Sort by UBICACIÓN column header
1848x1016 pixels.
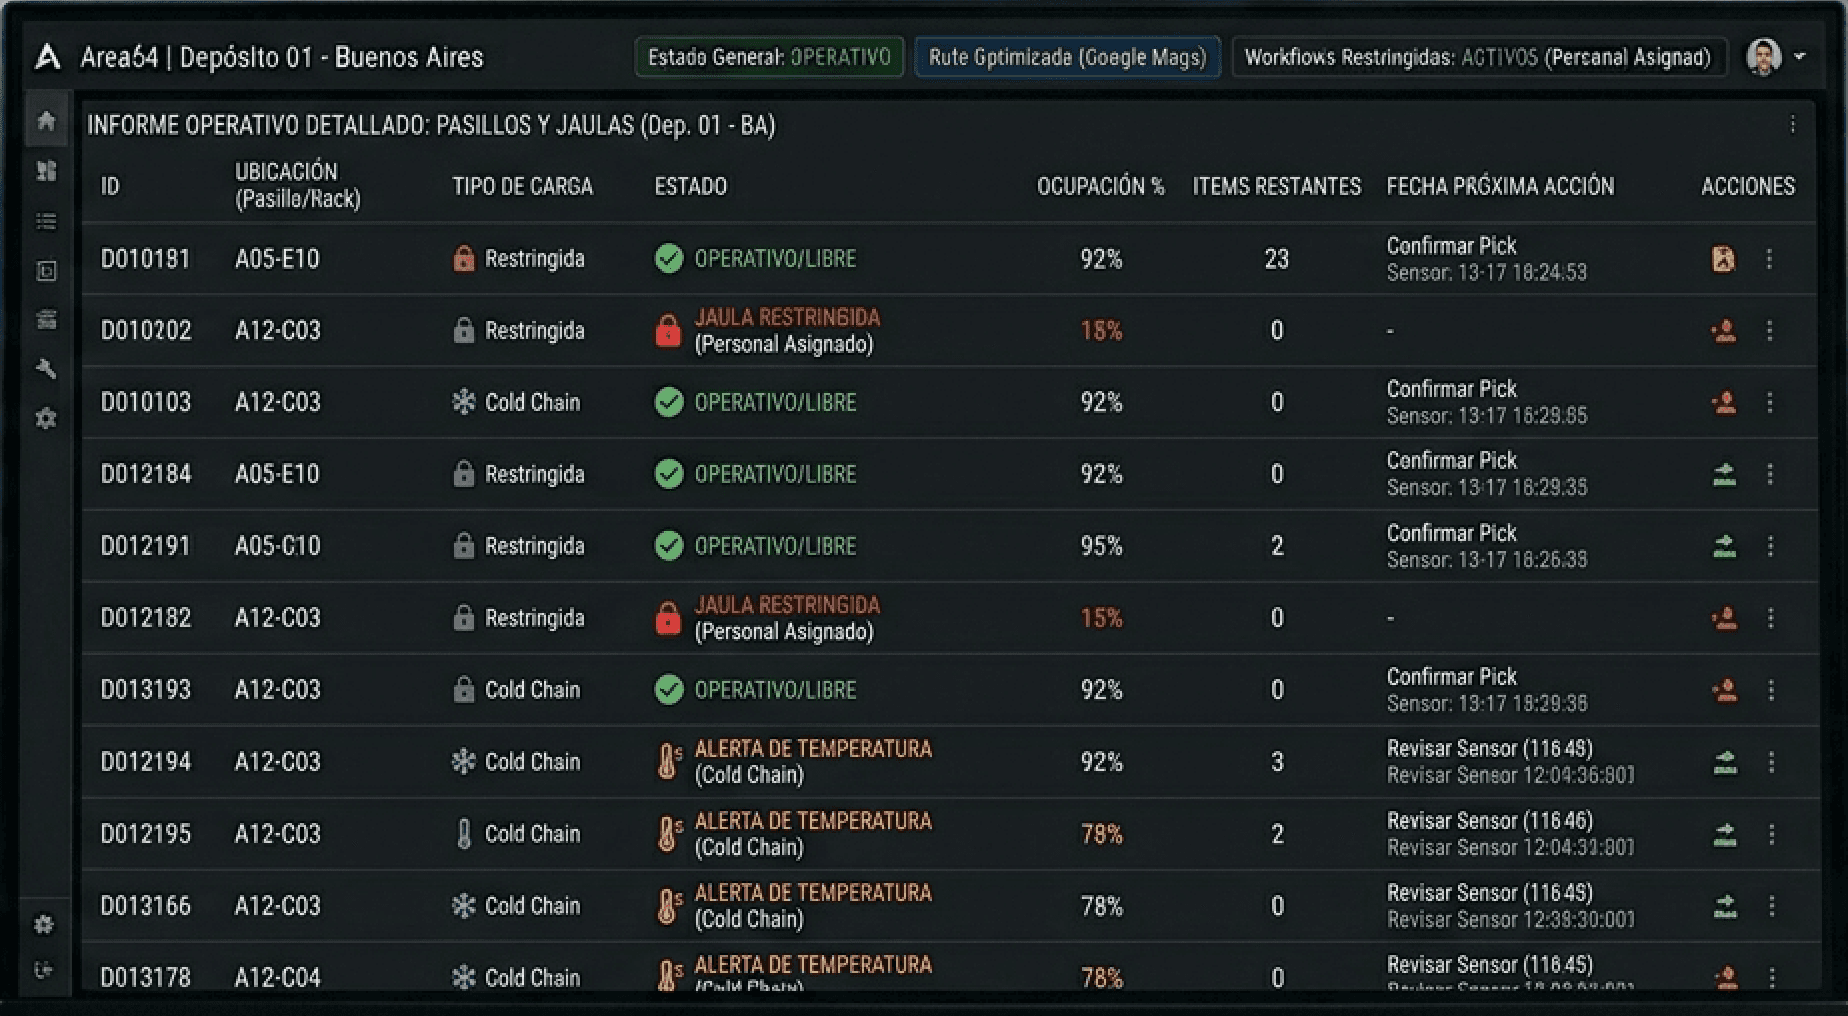tap(297, 185)
